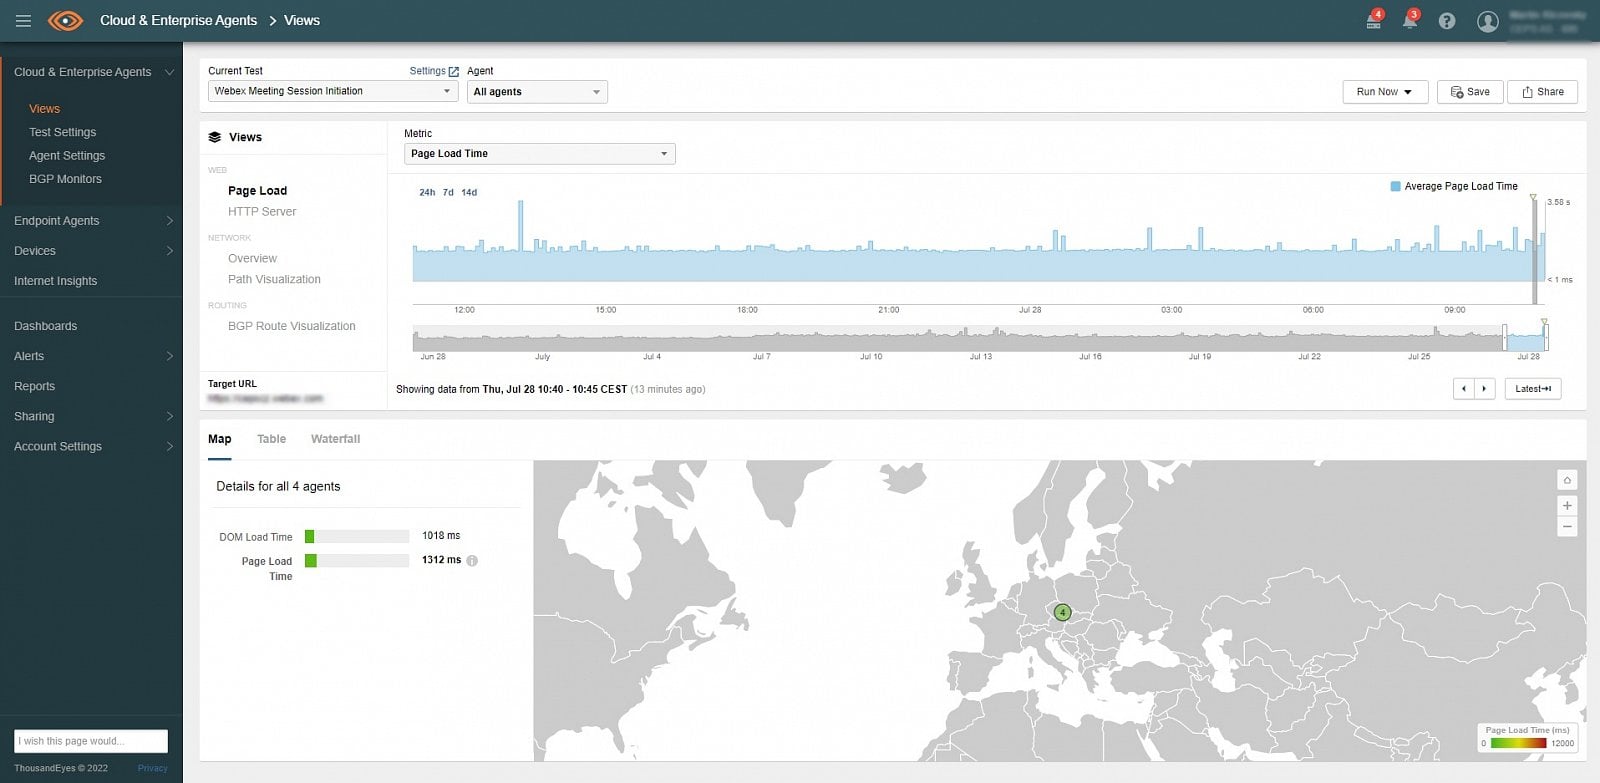Open Reports in the sidebar
Screen dimensions: 1600x783
[34, 386]
